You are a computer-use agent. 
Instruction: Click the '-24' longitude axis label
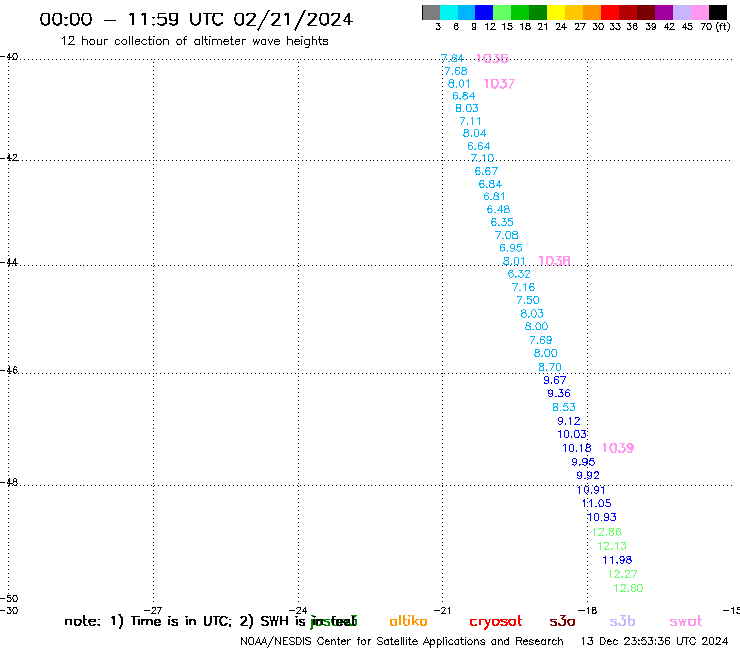298,610
